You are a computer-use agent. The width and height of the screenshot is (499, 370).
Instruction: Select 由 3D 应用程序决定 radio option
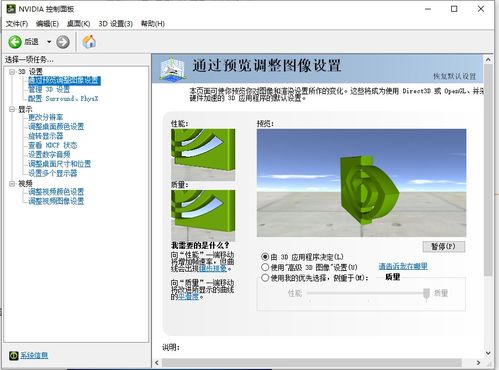pos(265,257)
